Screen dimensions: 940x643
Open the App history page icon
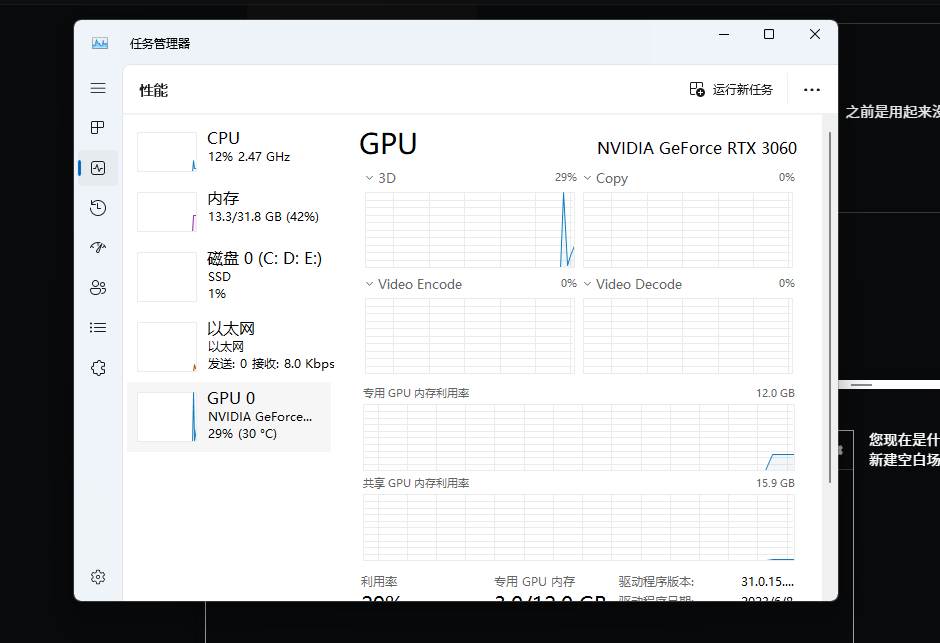(x=98, y=208)
